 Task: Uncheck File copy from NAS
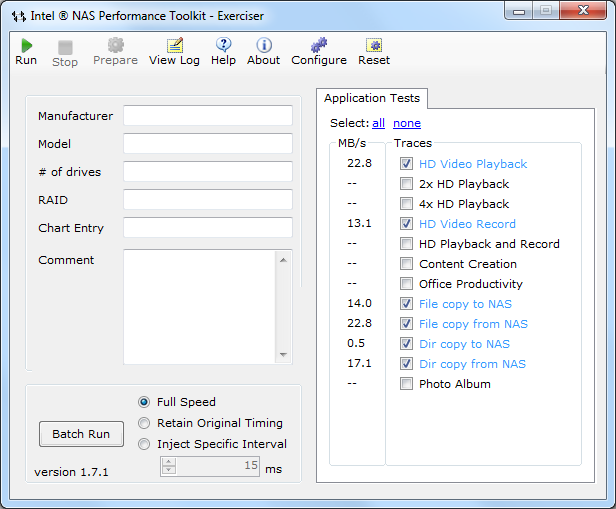click(x=406, y=324)
